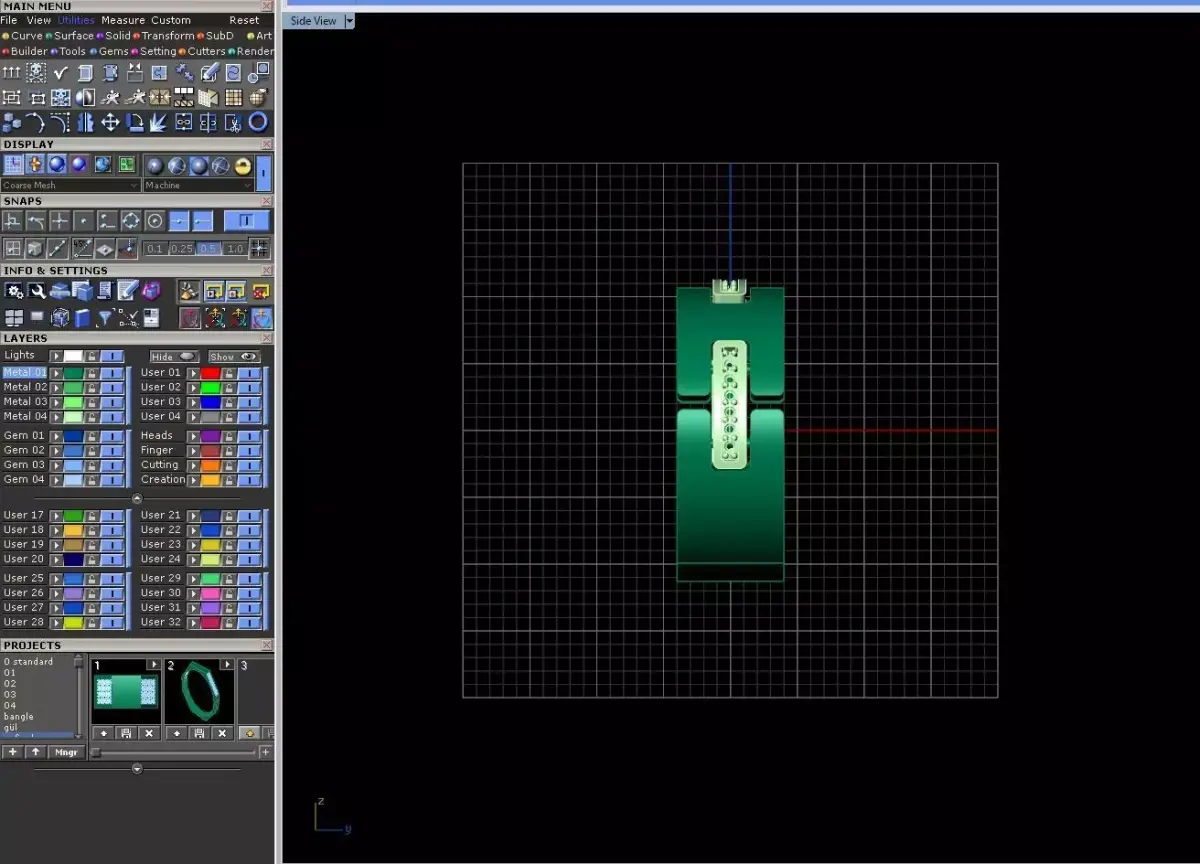
Task: Expand arrow for the User 17 layer
Action: point(56,515)
